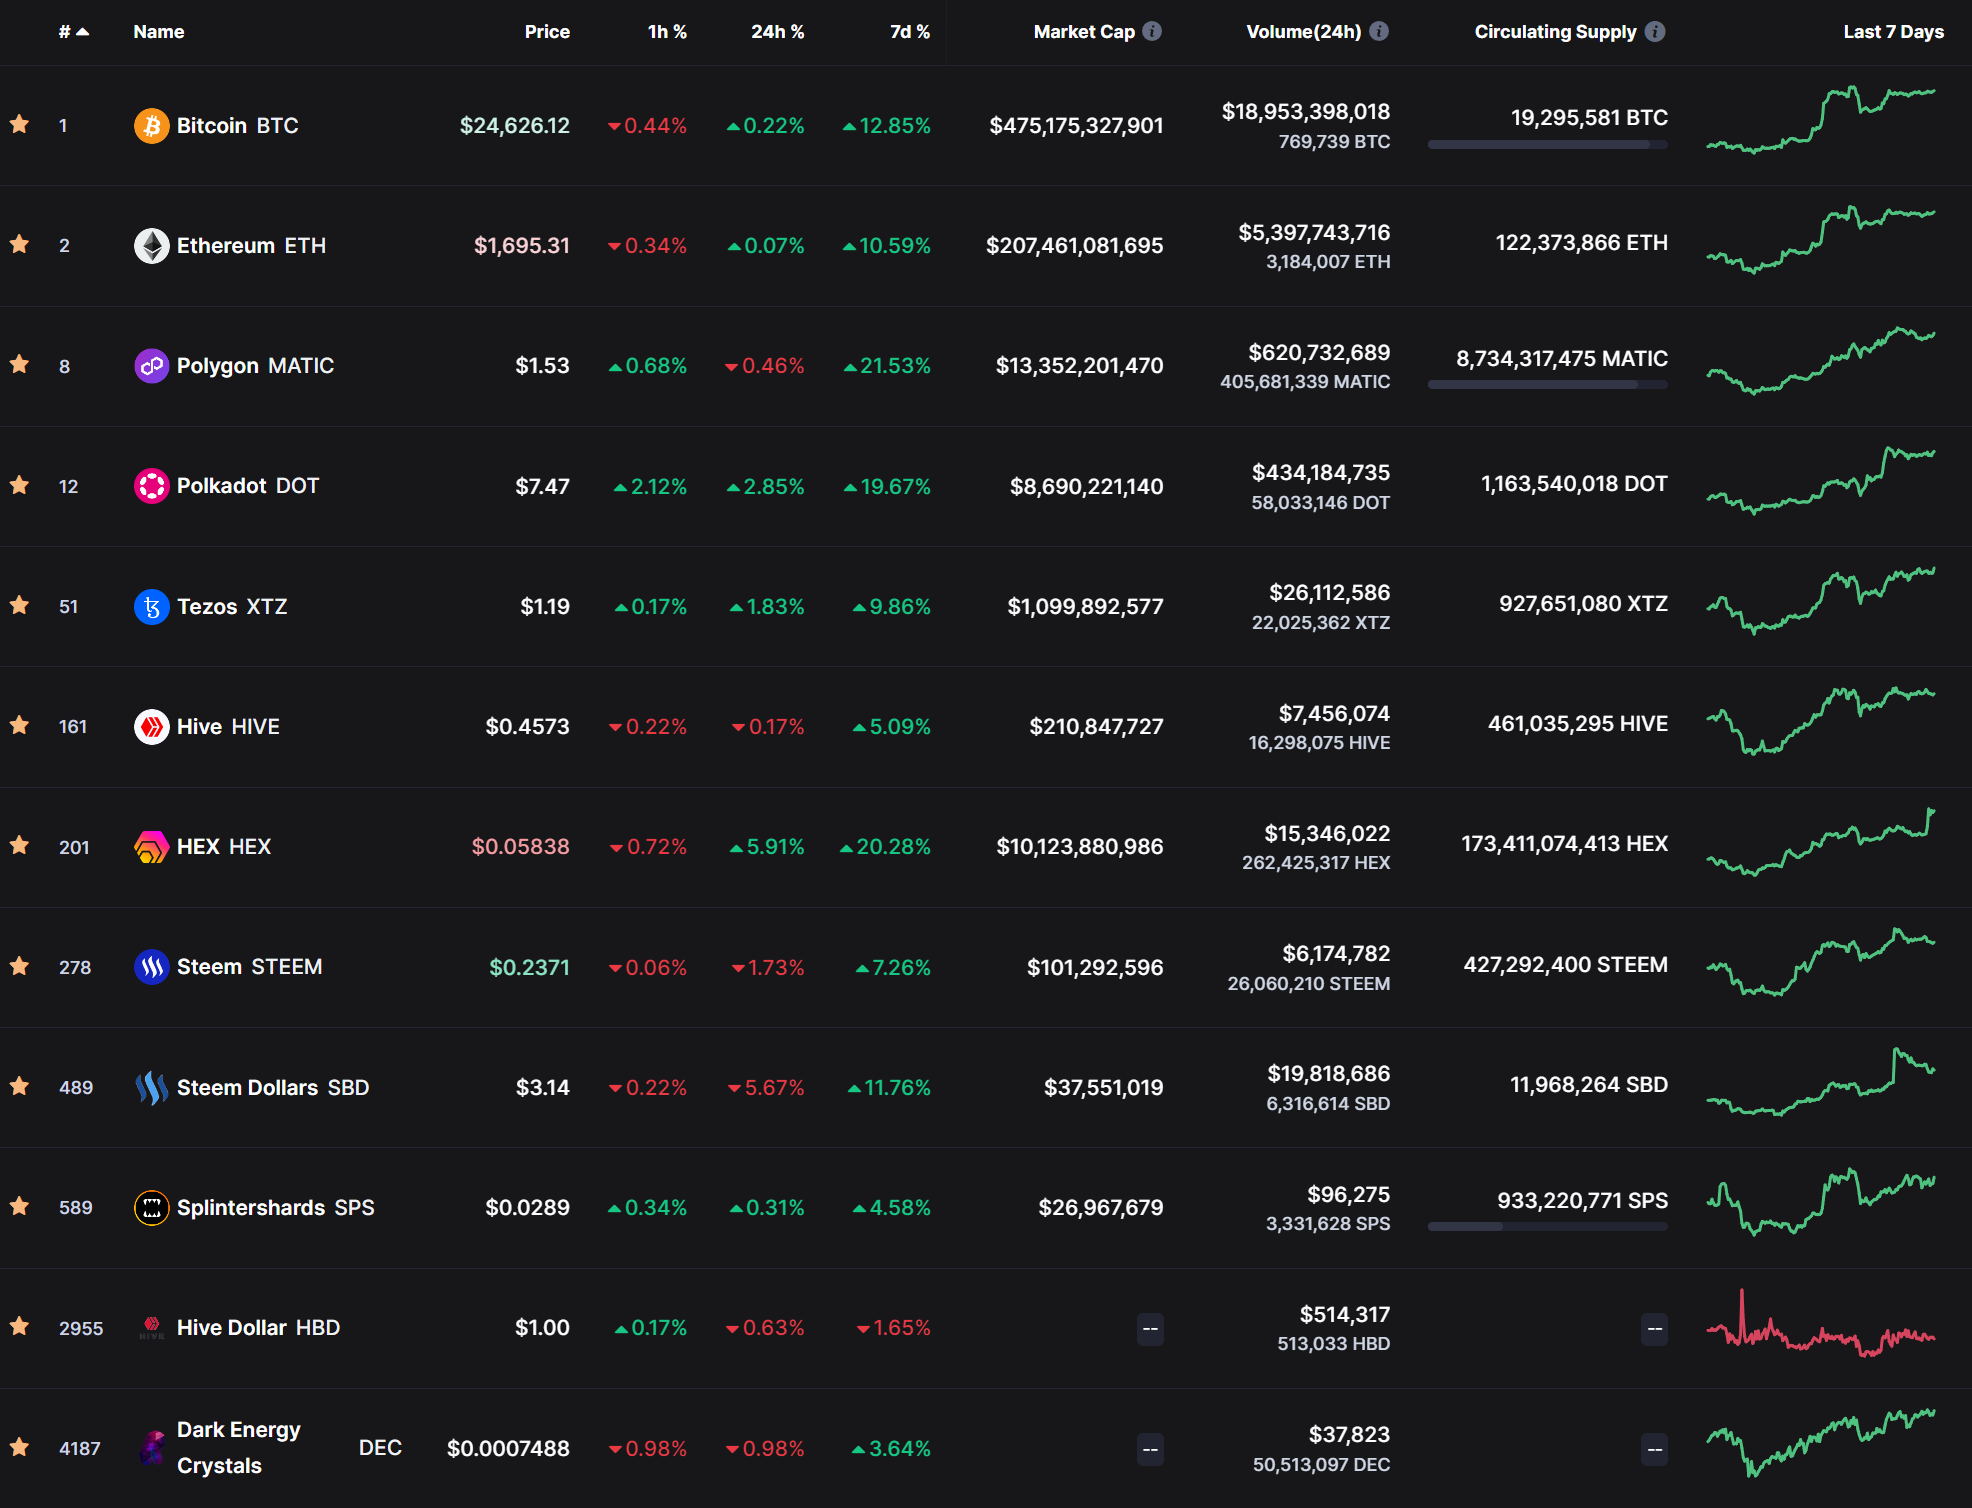
Task: Sort by the # rank column
Action: click(74, 31)
